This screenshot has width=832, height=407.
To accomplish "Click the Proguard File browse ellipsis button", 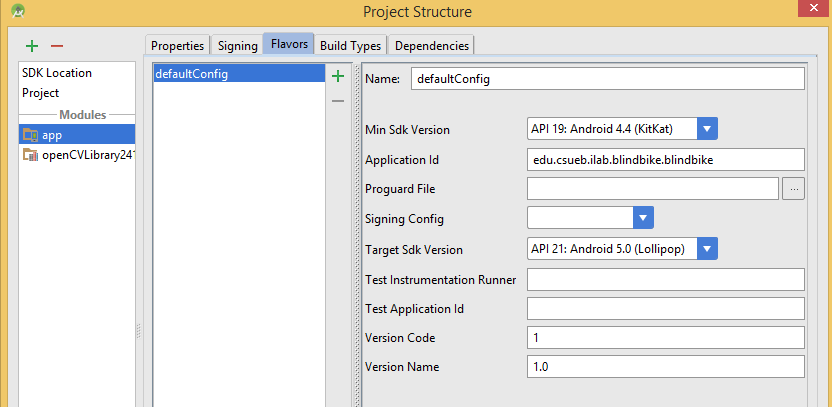I will [792, 189].
